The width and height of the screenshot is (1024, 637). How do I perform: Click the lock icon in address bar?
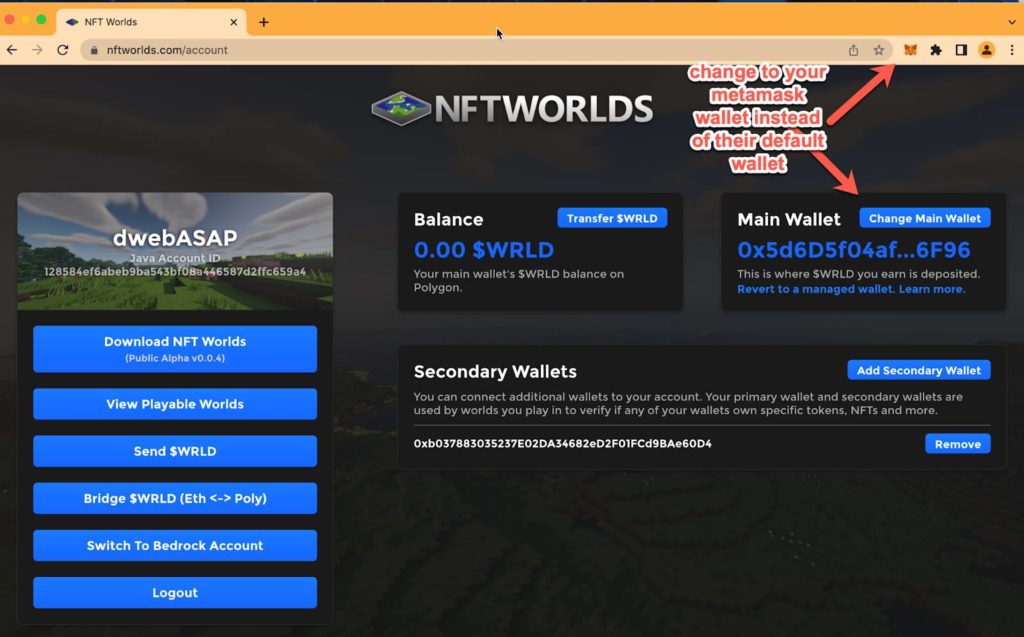[x=94, y=50]
